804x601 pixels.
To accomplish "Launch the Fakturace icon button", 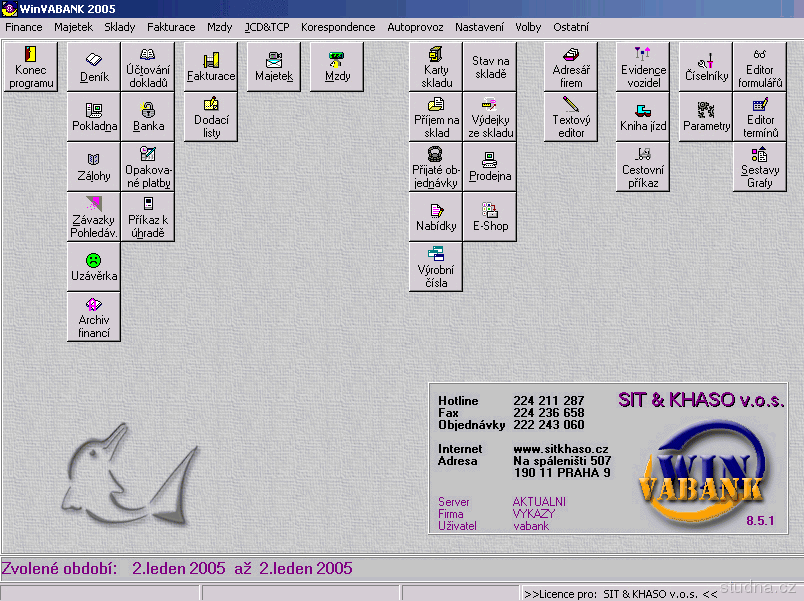I will (x=211, y=67).
